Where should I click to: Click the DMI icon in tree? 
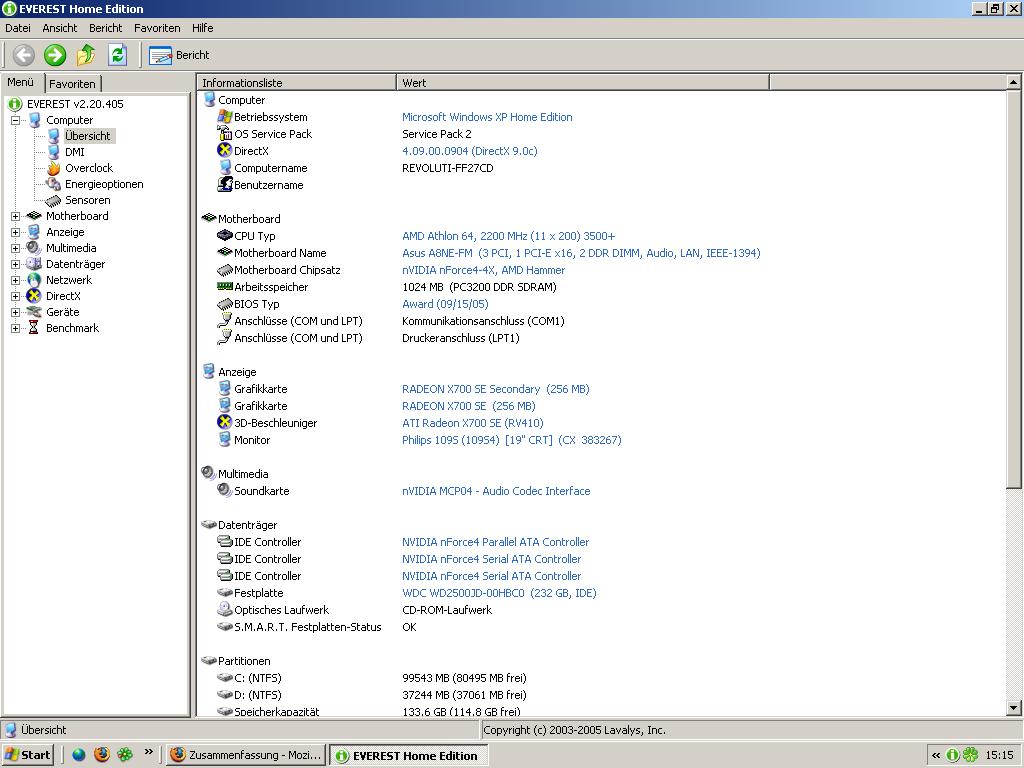(x=54, y=152)
